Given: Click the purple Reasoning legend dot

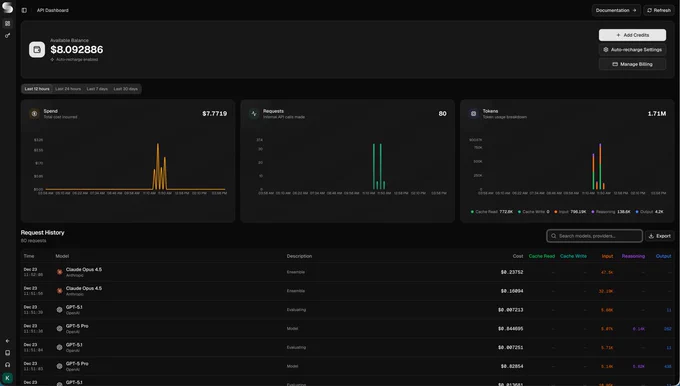Looking at the screenshot, I should 593,212.
